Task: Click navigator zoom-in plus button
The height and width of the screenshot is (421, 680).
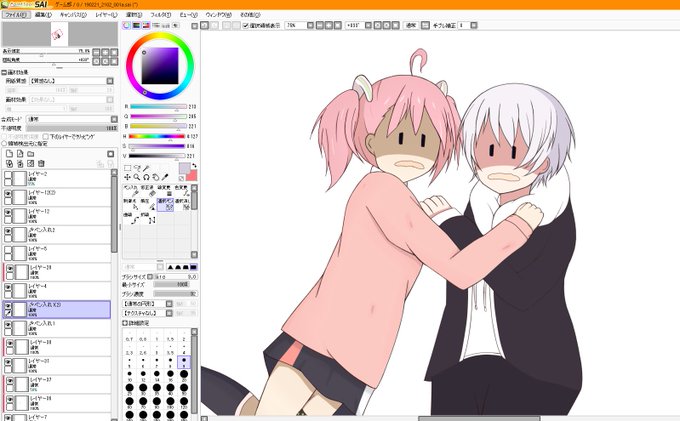Action: [105, 52]
